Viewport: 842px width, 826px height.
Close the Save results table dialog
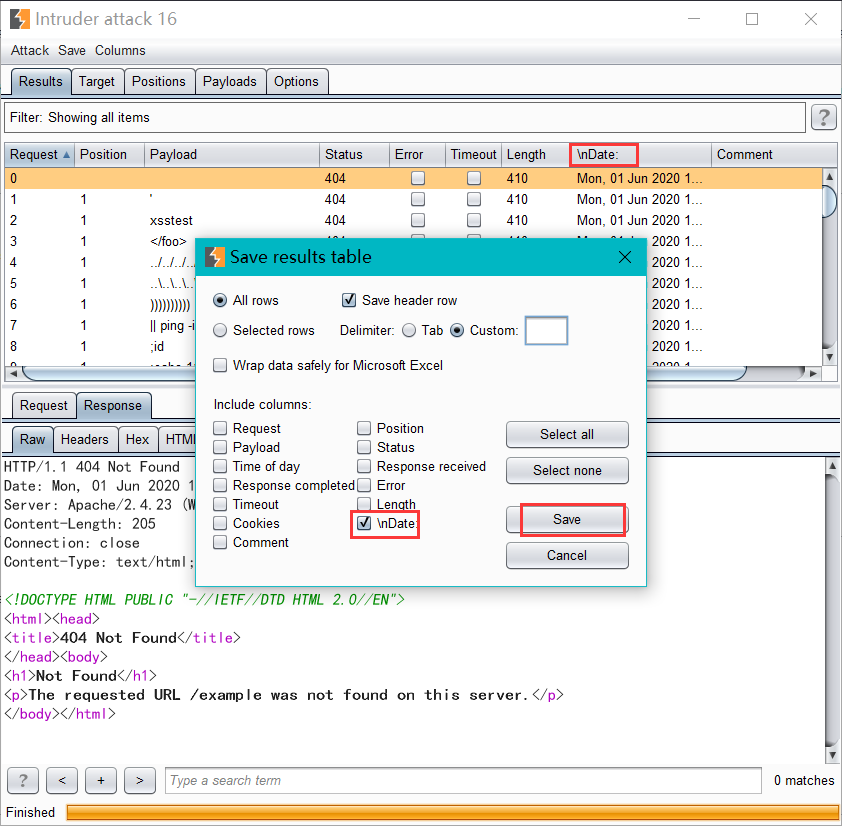tap(625, 257)
